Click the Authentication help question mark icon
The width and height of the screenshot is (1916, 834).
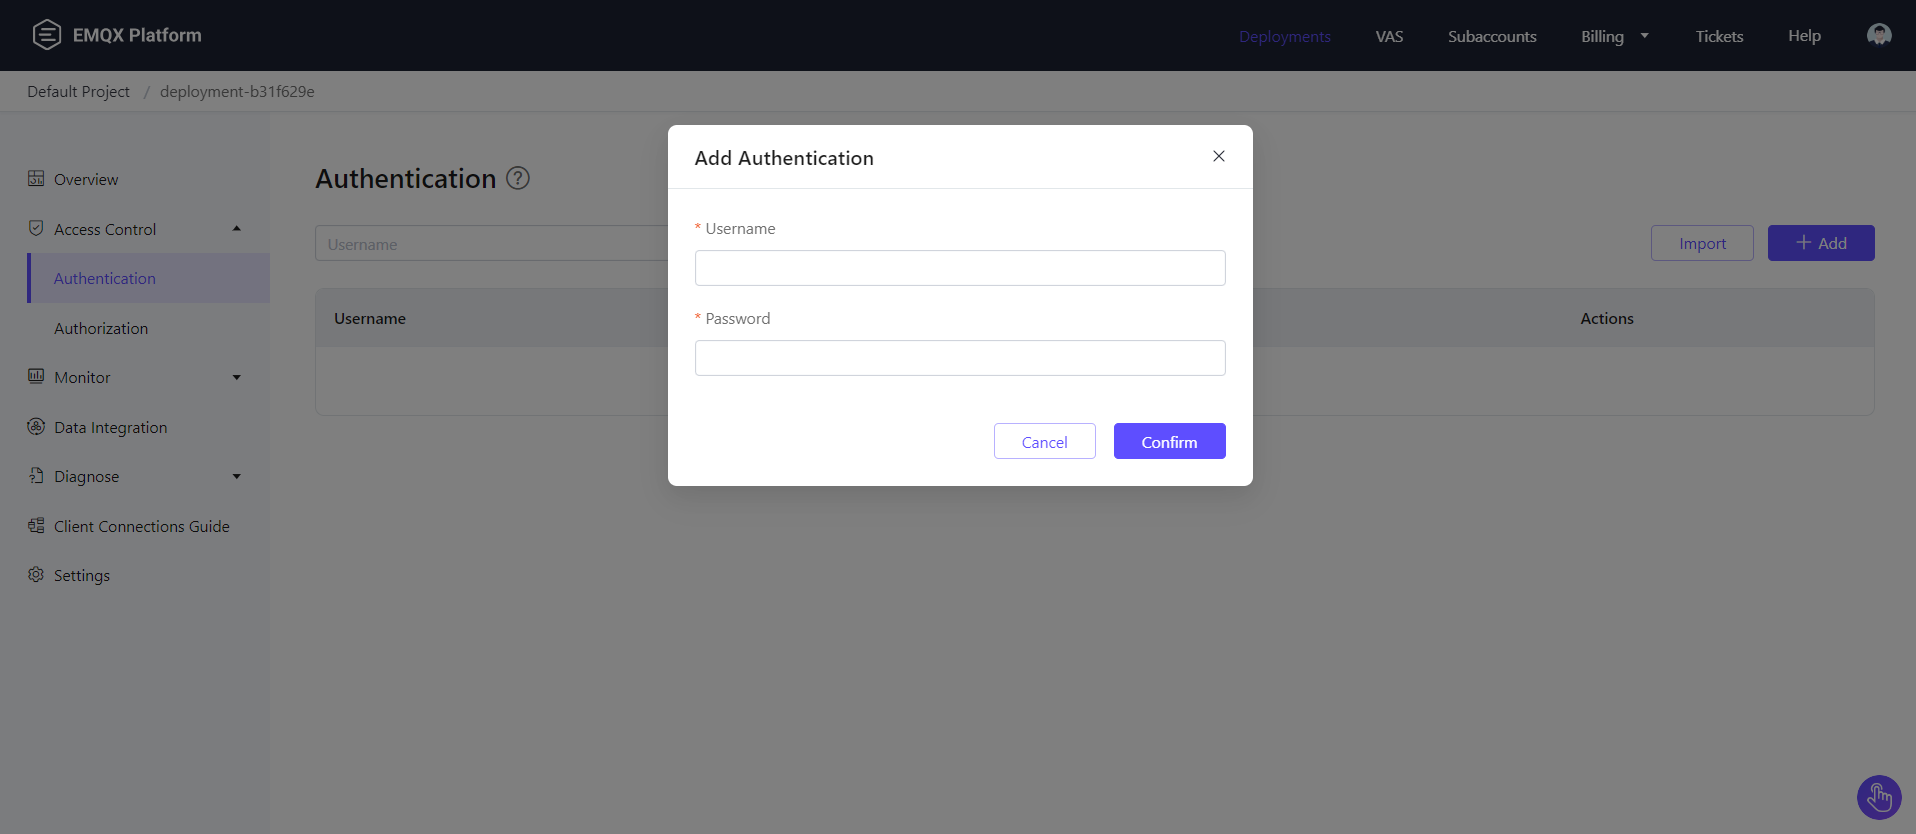click(x=518, y=178)
